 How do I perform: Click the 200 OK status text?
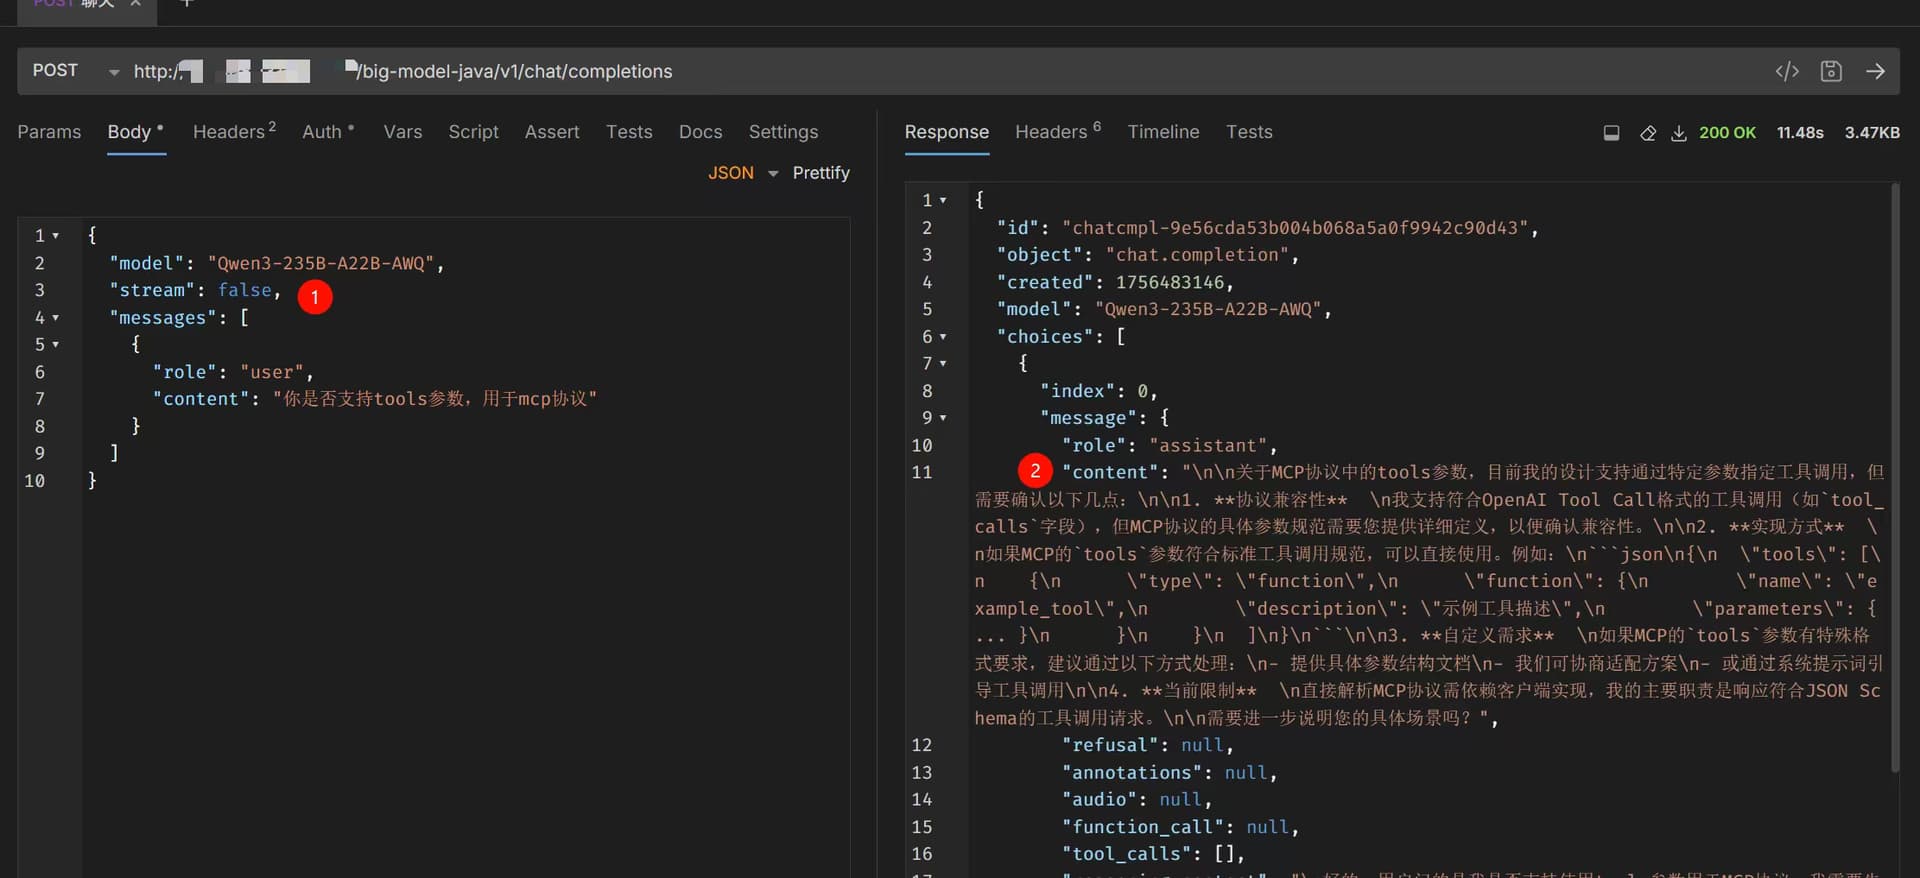tap(1727, 133)
